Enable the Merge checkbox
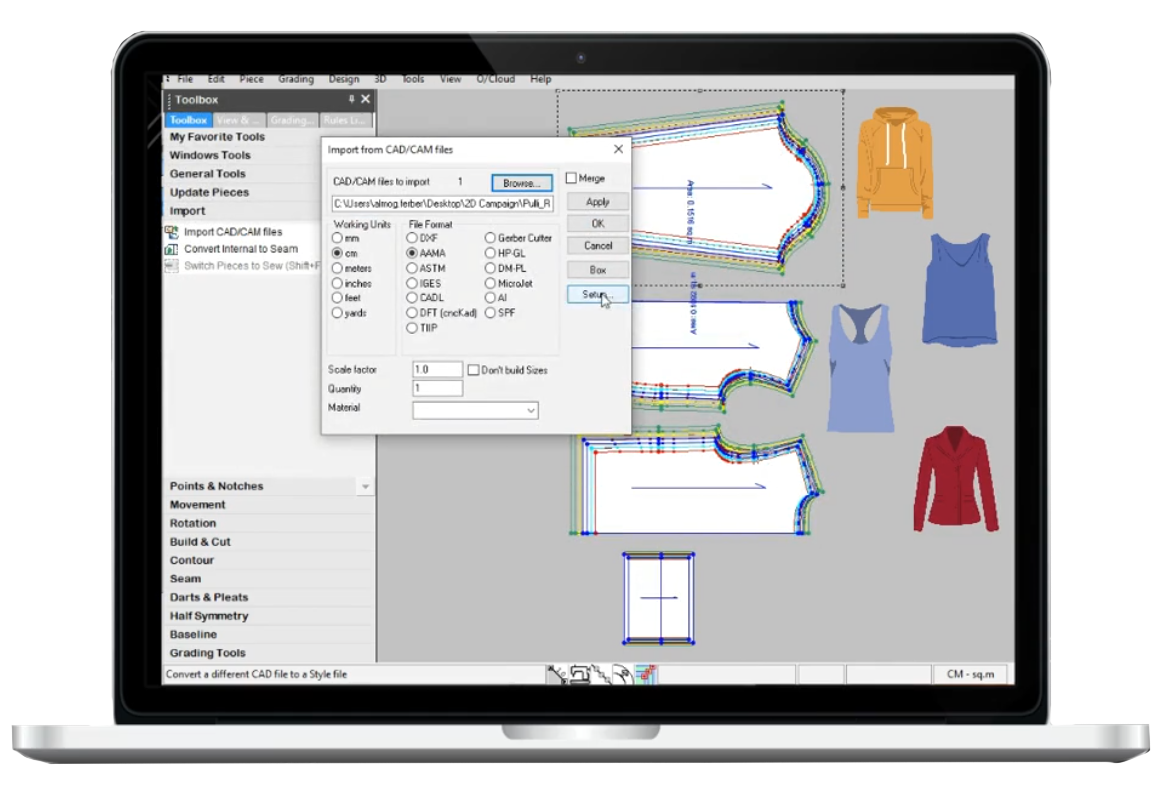 pyautogui.click(x=572, y=178)
